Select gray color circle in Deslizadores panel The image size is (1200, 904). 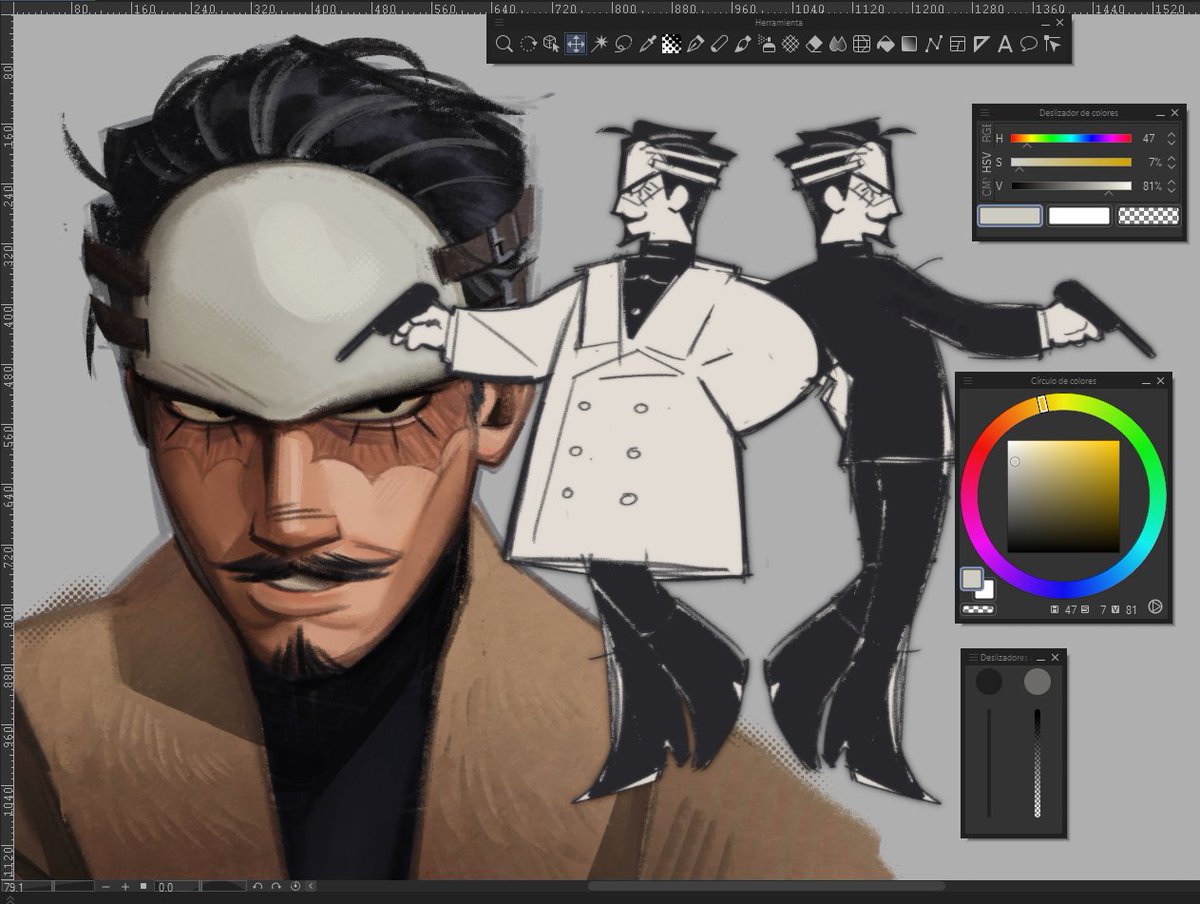(1038, 681)
